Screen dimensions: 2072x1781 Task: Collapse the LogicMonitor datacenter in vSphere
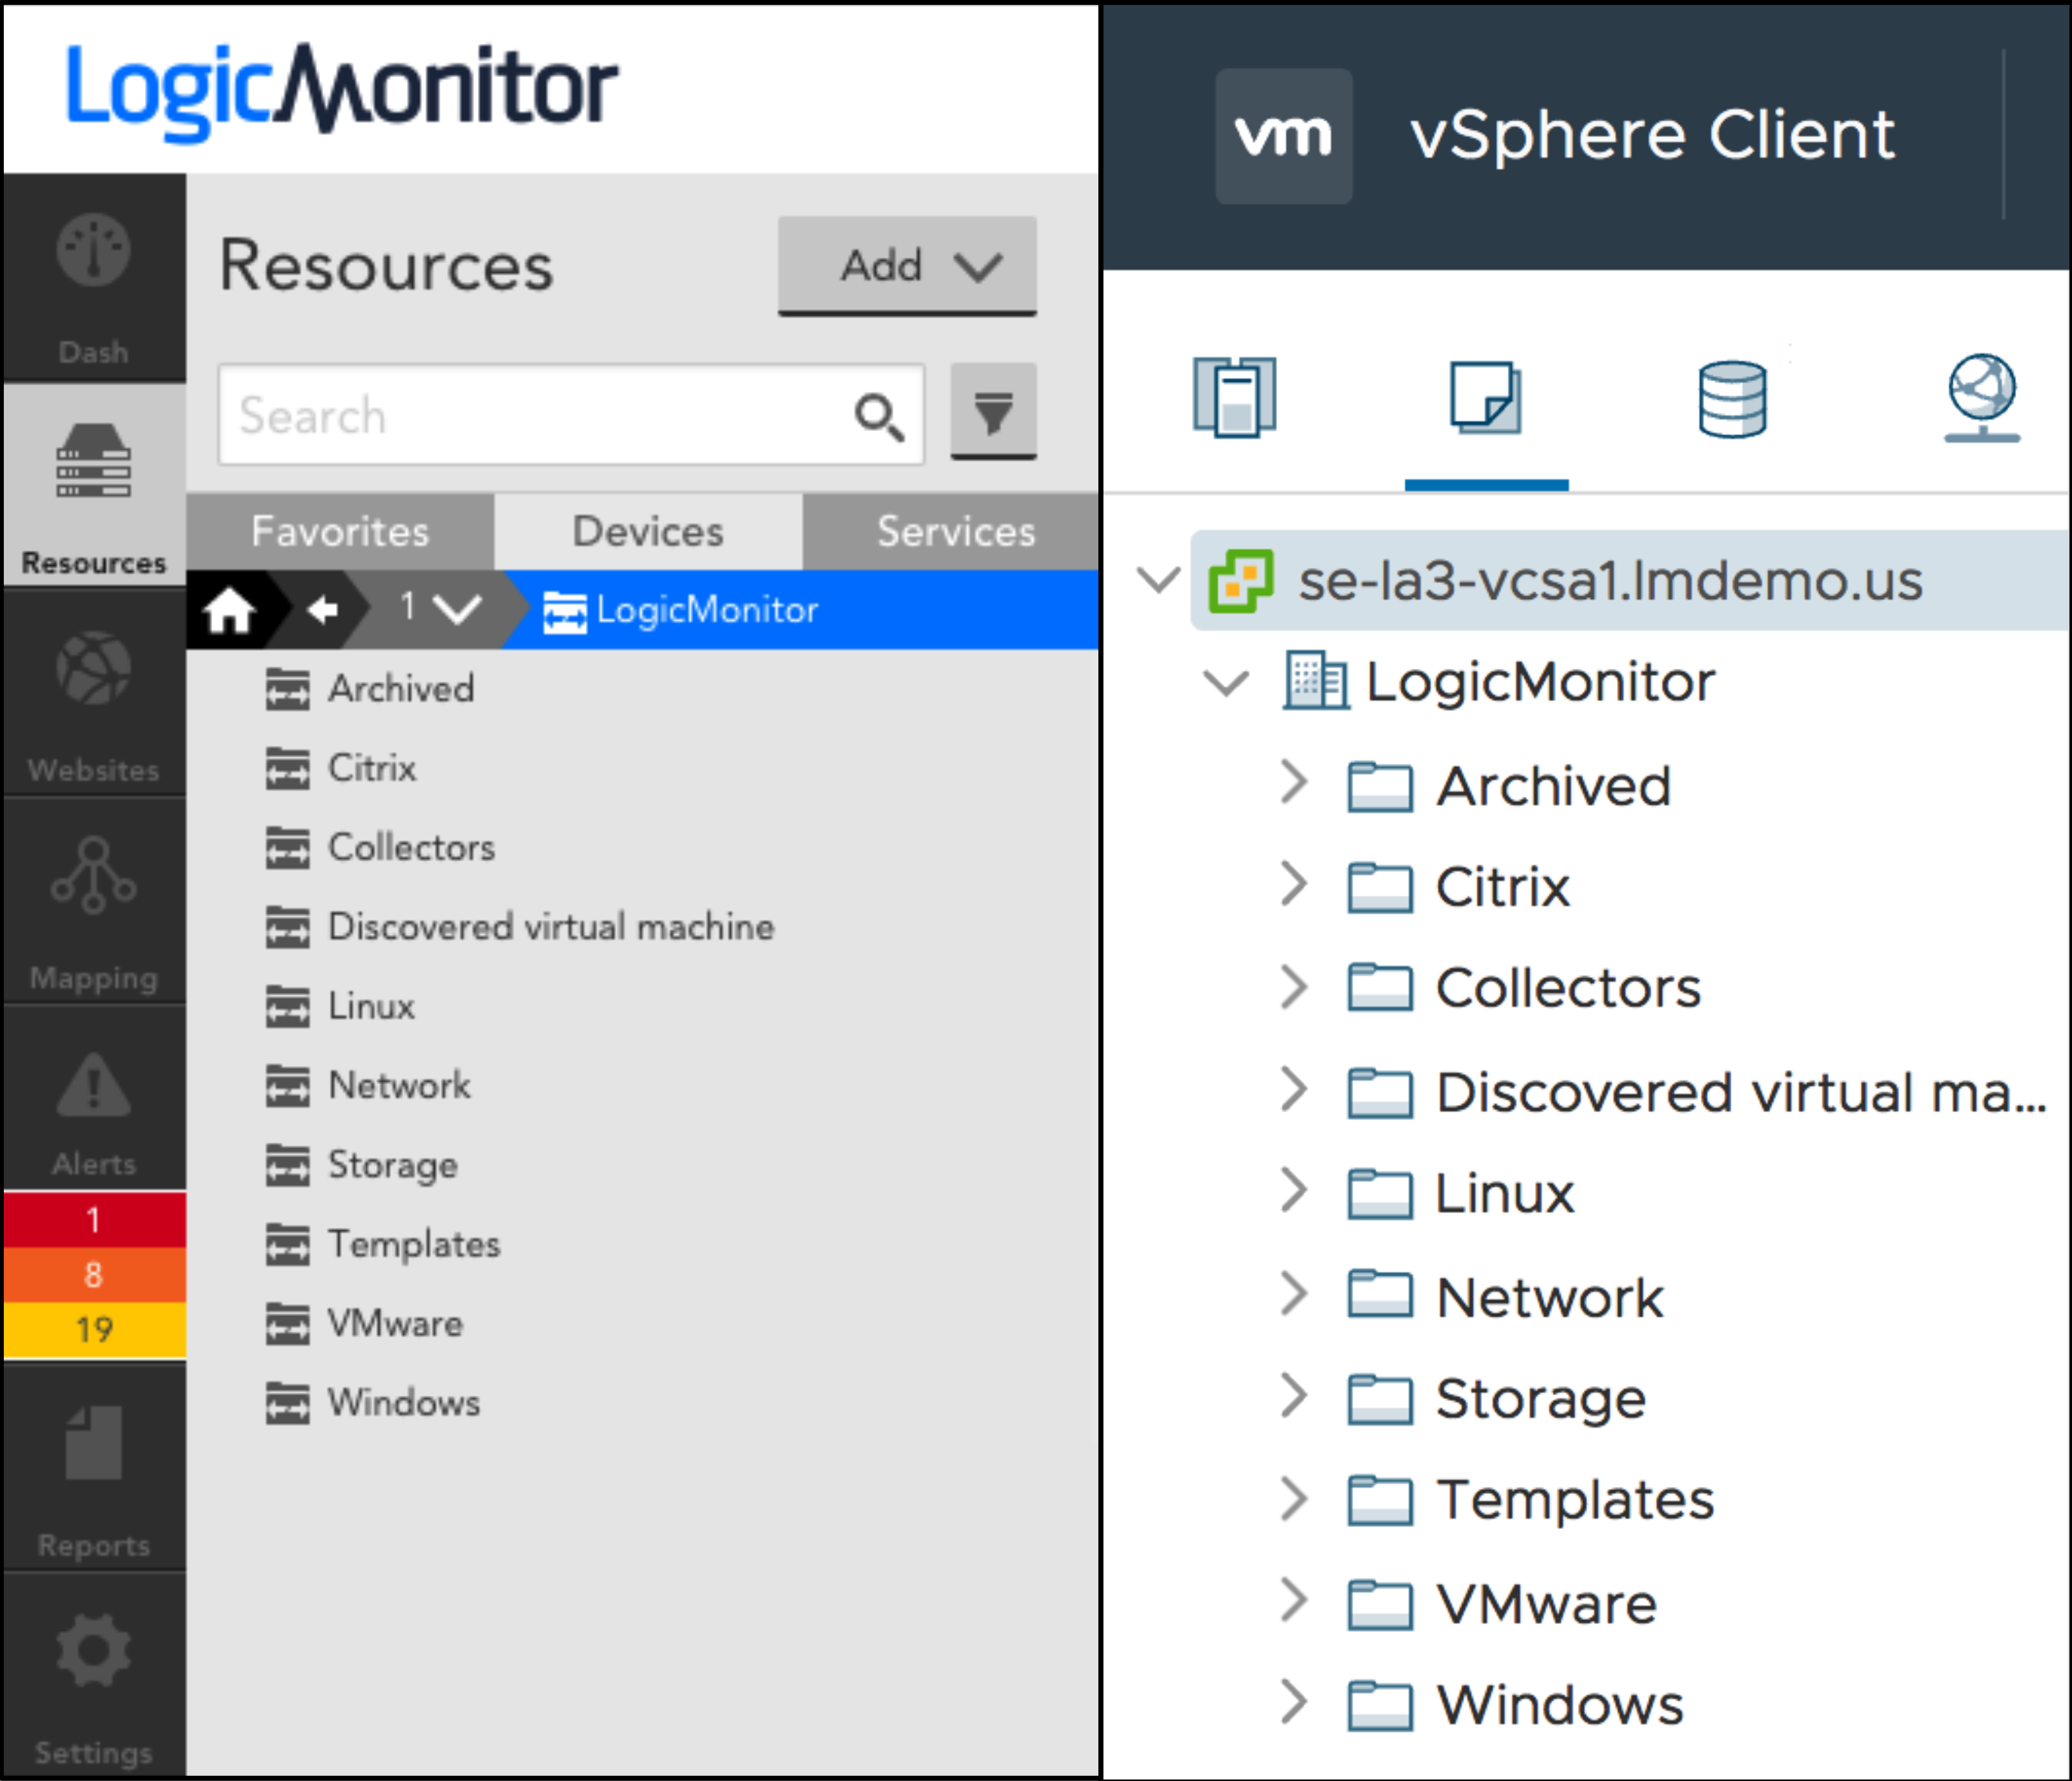pos(1226,683)
